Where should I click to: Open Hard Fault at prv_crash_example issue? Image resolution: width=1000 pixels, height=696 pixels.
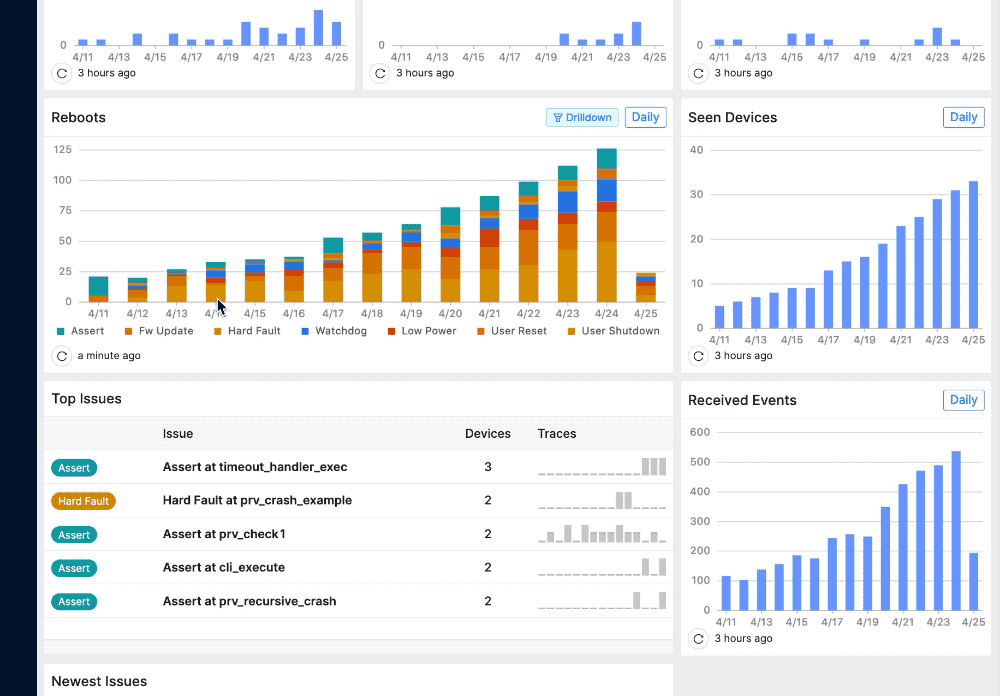(x=257, y=500)
